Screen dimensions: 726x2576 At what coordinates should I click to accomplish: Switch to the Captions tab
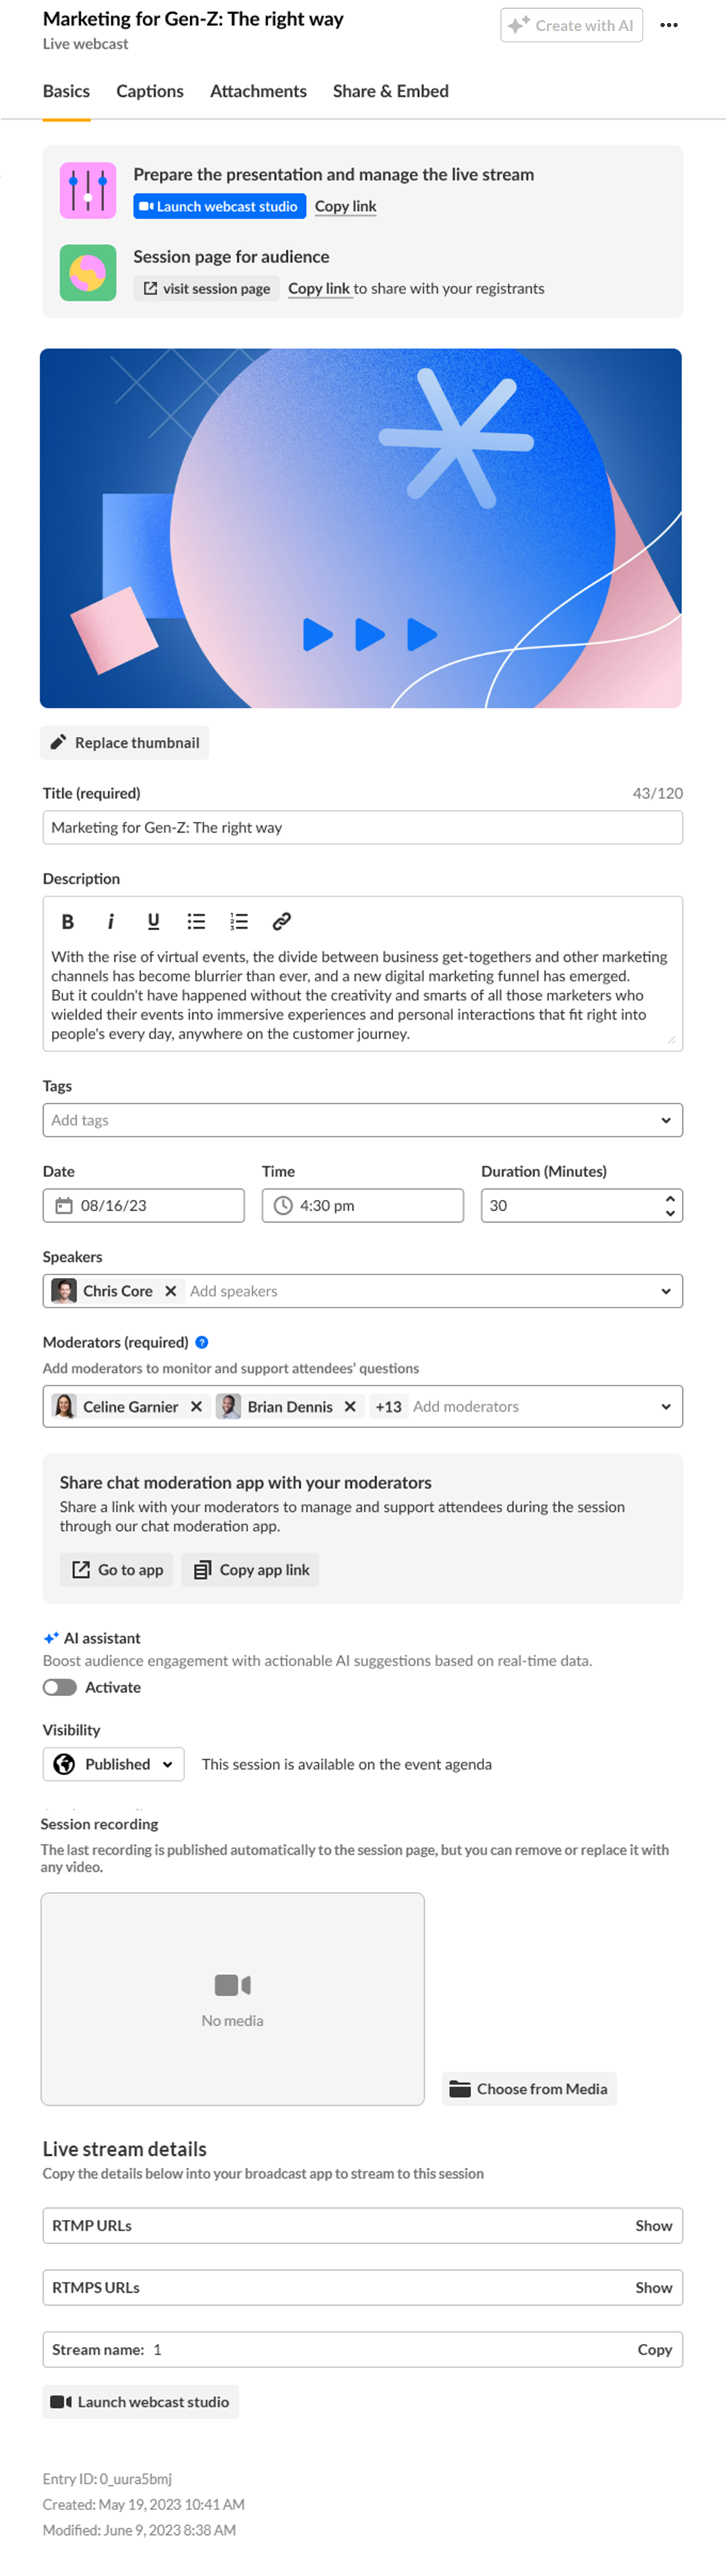(x=150, y=91)
